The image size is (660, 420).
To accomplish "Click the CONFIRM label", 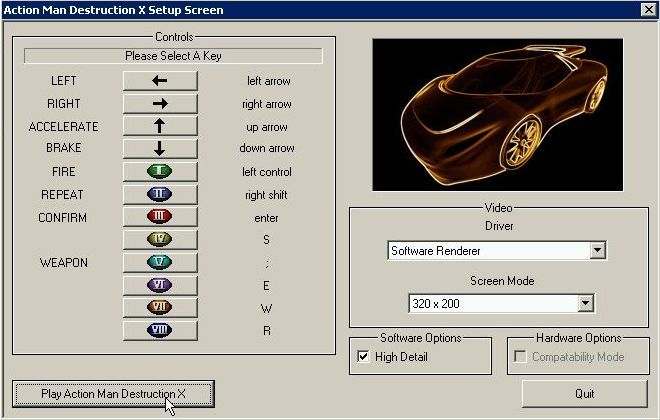I will (62, 218).
